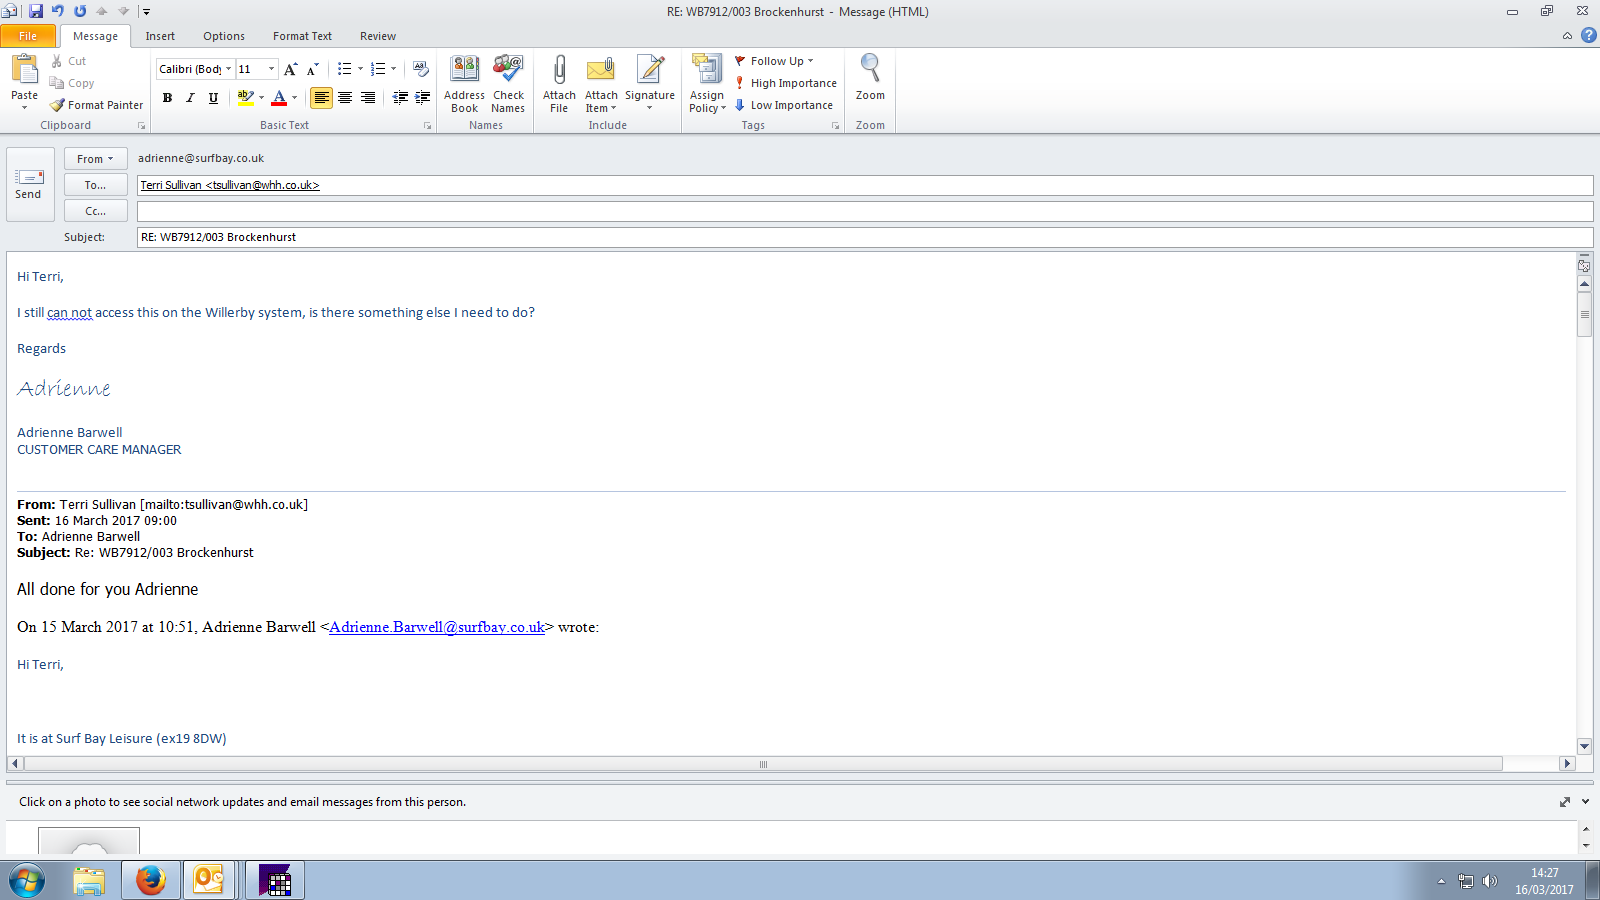Click the Paste clipboard icon
Screen dimensions: 1600x900
24,70
